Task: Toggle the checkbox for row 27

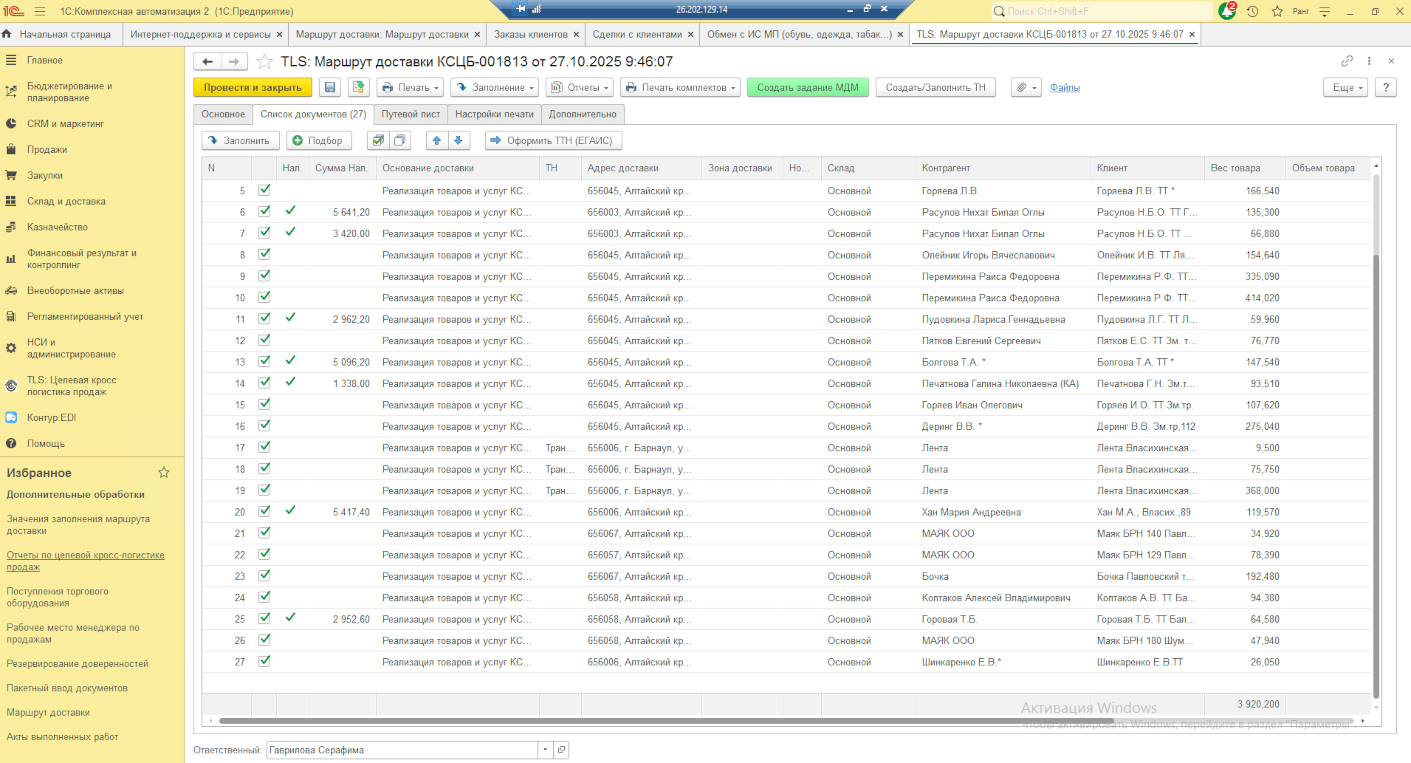Action: pos(264,661)
